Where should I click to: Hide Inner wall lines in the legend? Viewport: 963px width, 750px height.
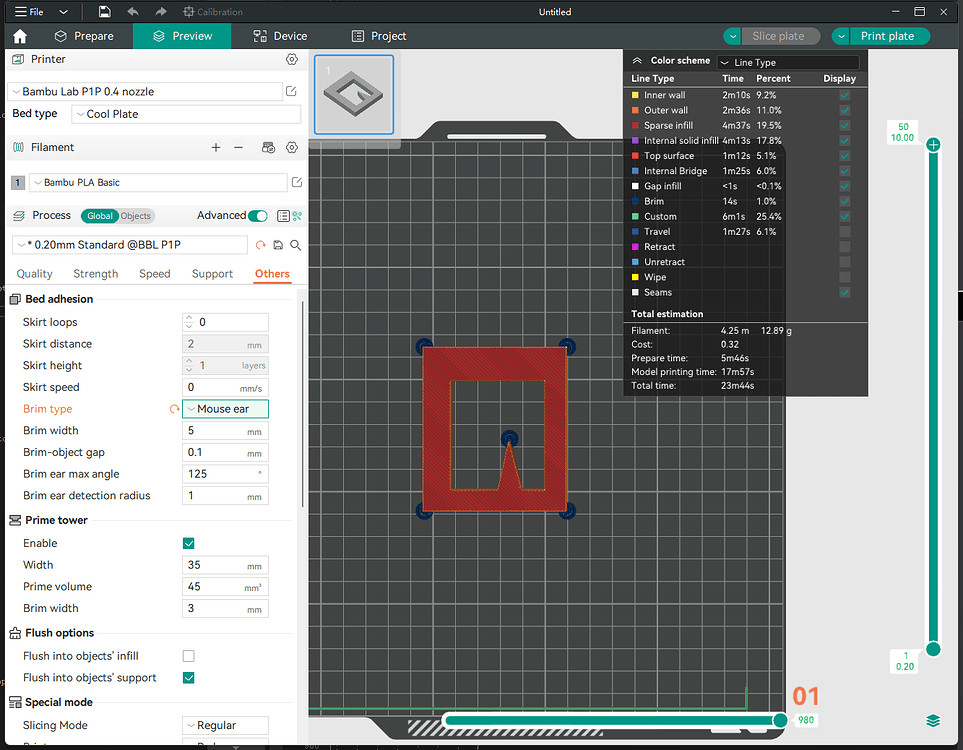click(x=844, y=95)
